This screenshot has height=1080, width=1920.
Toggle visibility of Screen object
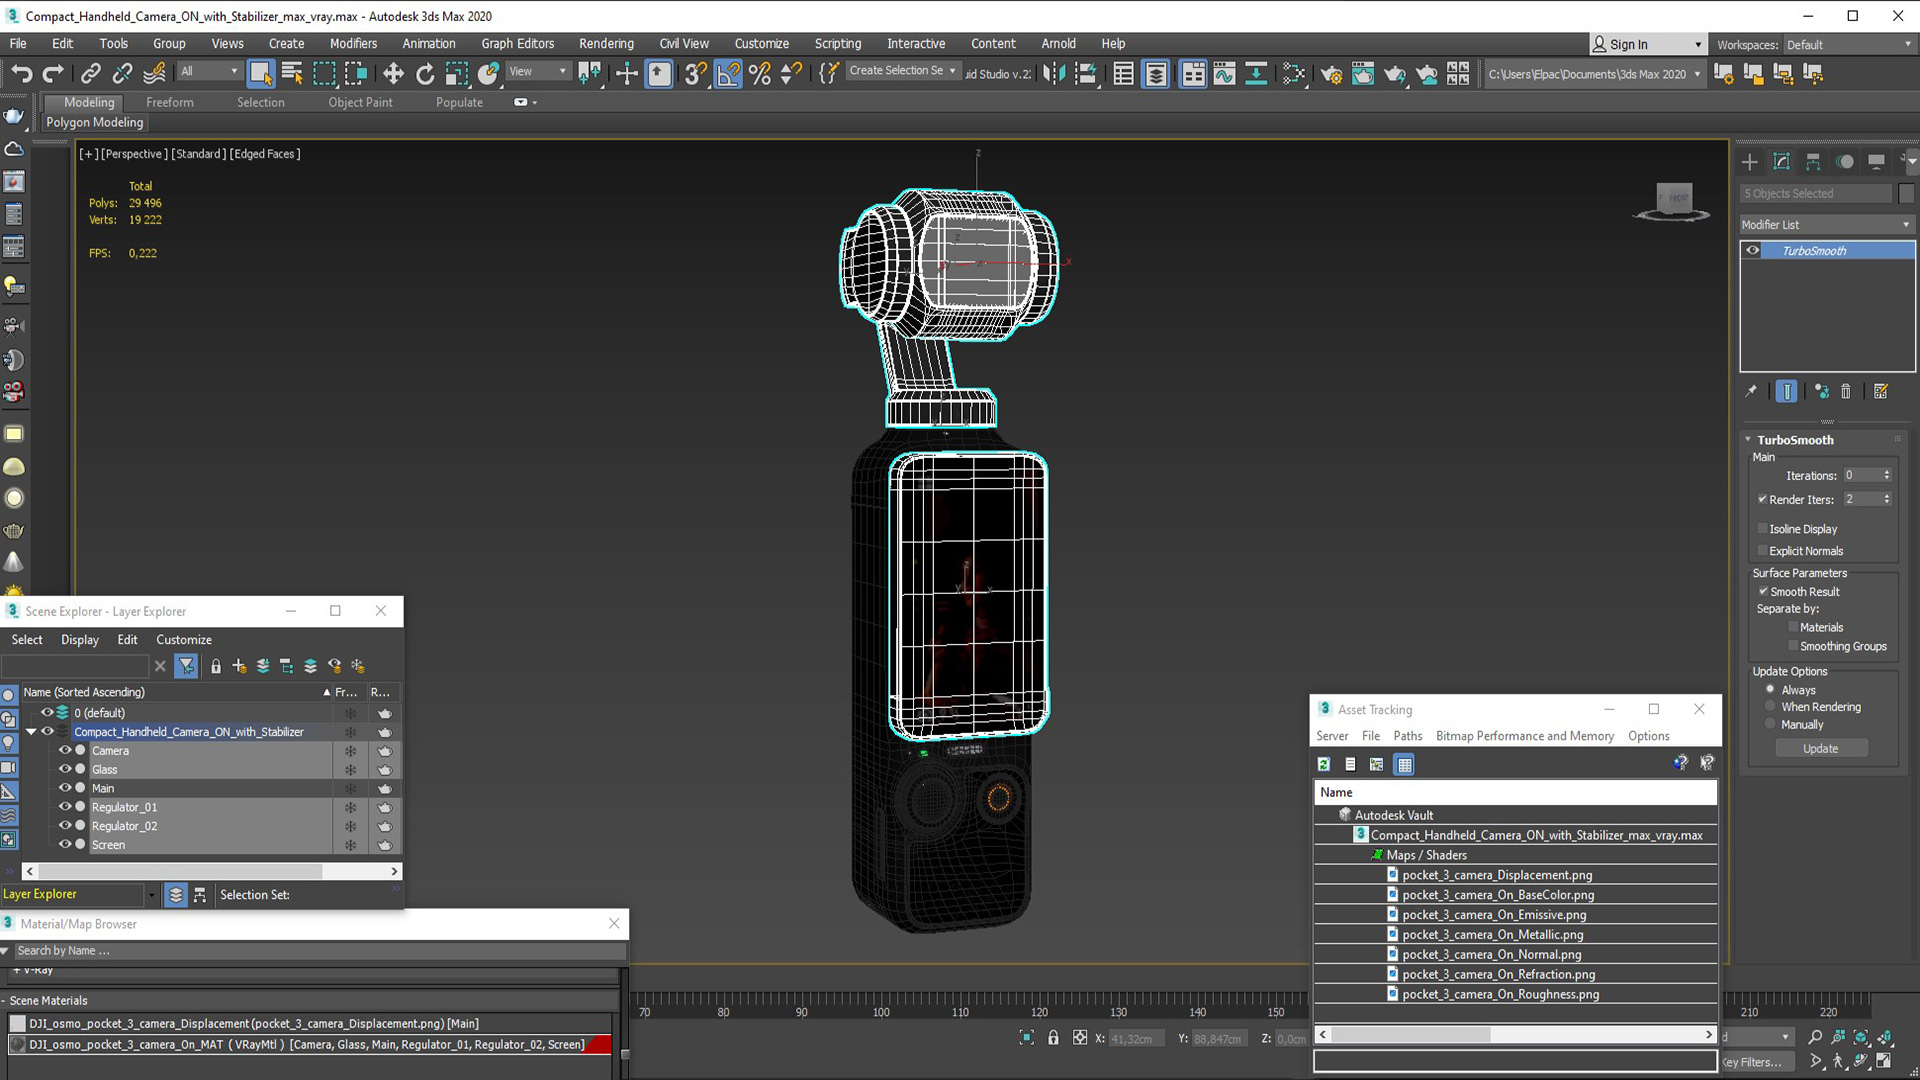click(x=65, y=844)
